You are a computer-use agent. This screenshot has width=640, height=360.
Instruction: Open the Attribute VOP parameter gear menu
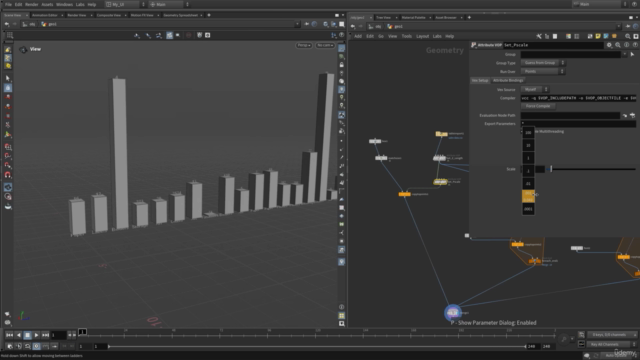609,45
